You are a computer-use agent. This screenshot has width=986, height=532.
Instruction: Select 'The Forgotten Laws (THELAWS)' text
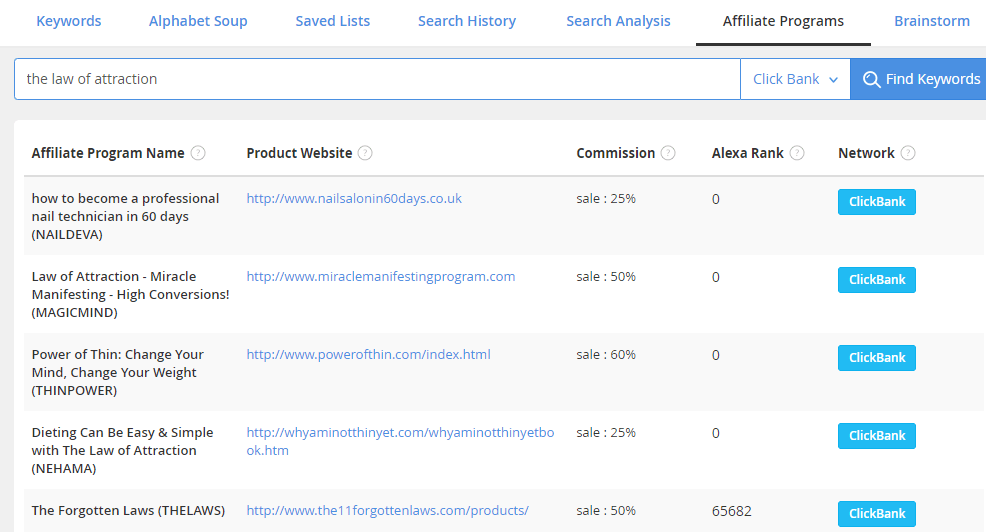tap(128, 510)
